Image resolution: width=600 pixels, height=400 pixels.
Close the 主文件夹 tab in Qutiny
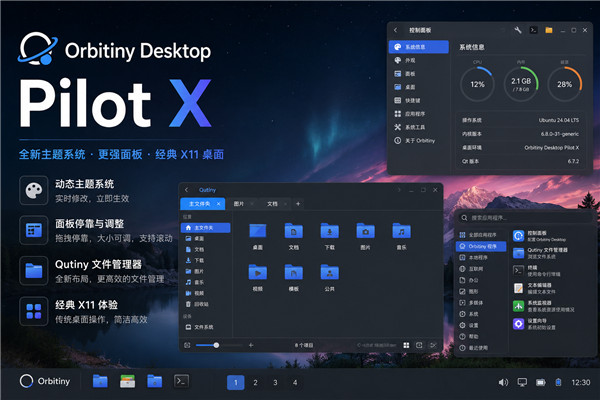[218, 204]
